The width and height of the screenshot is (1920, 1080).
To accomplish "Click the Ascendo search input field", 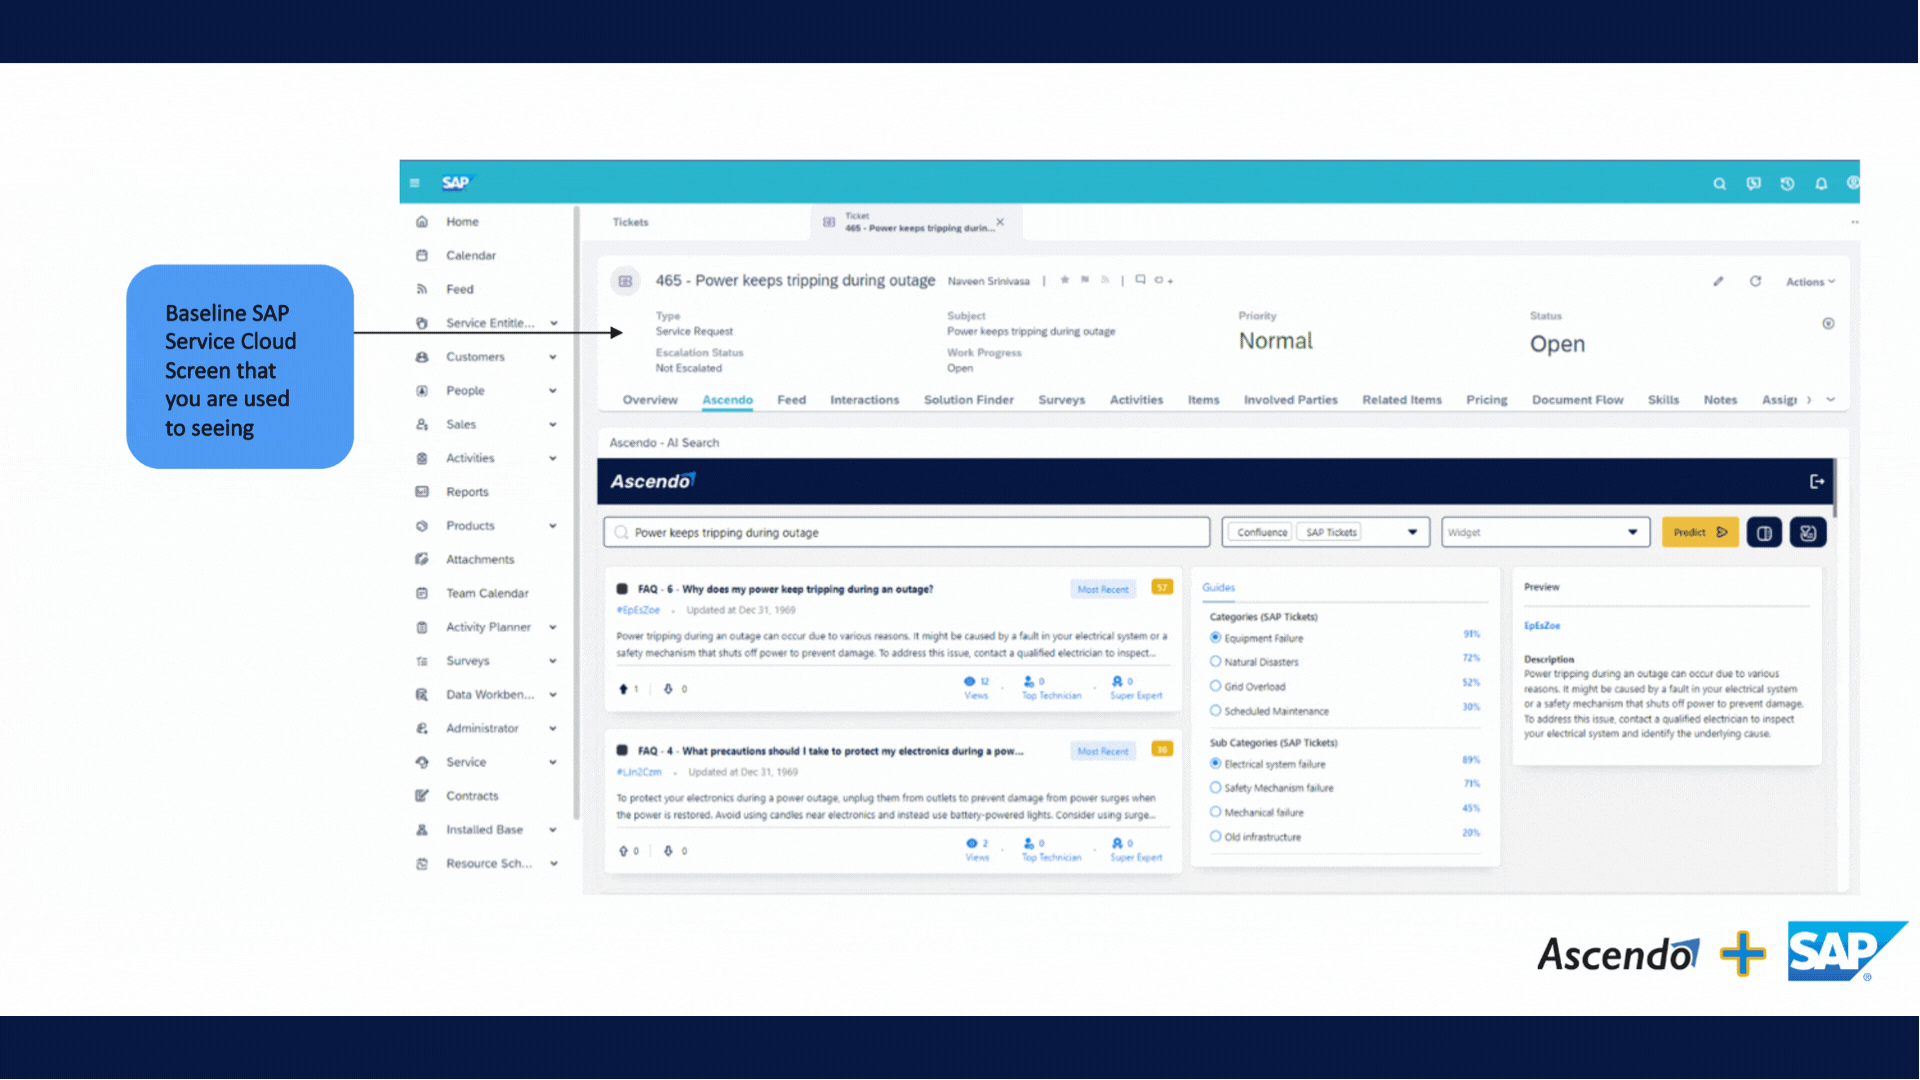I will click(x=906, y=533).
